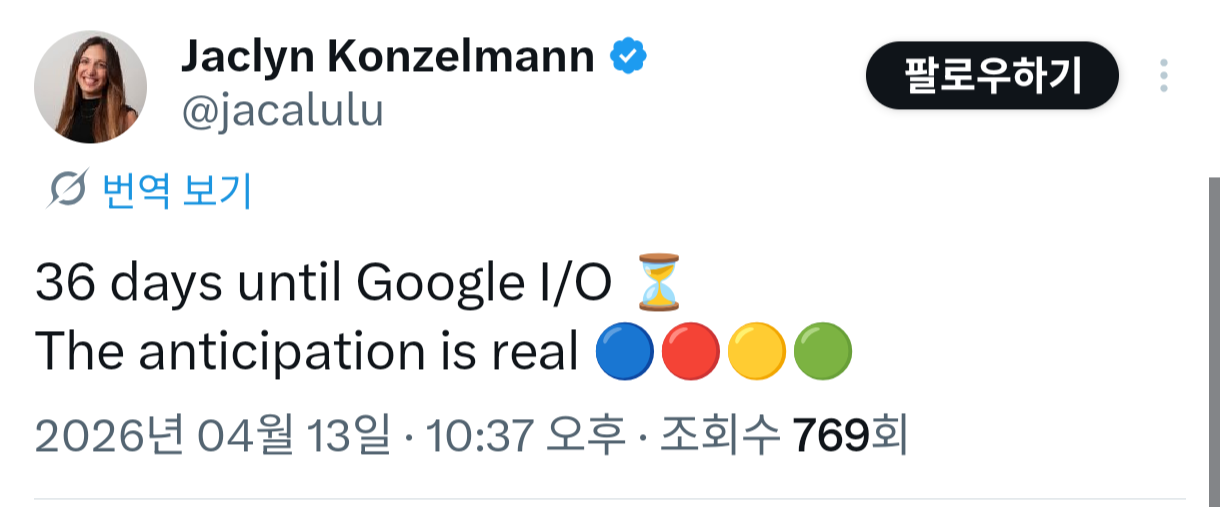Click the 번역 보기 translation link
Viewport: 1220px width, 507px height.
[177, 190]
